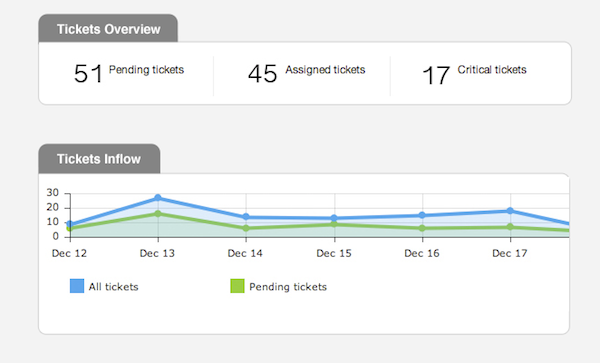
Task: Click the green Pending tickets legend swatch
Action: (237, 286)
